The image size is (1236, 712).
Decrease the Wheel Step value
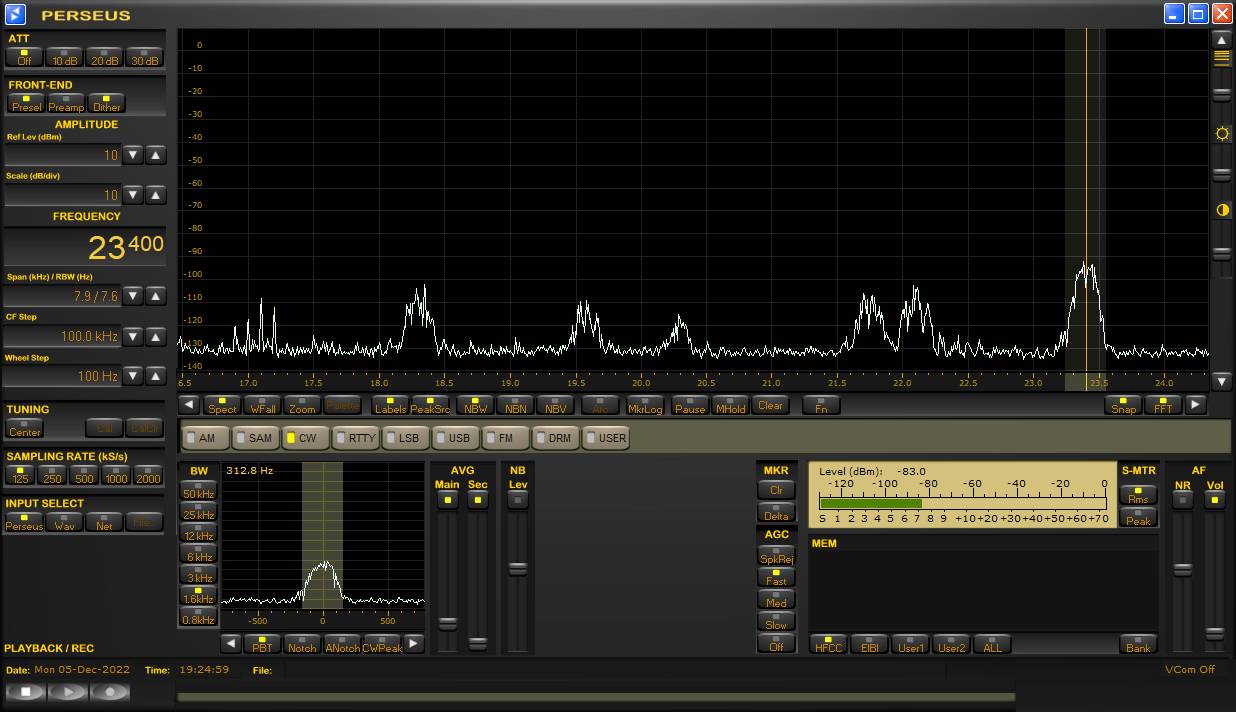133,376
